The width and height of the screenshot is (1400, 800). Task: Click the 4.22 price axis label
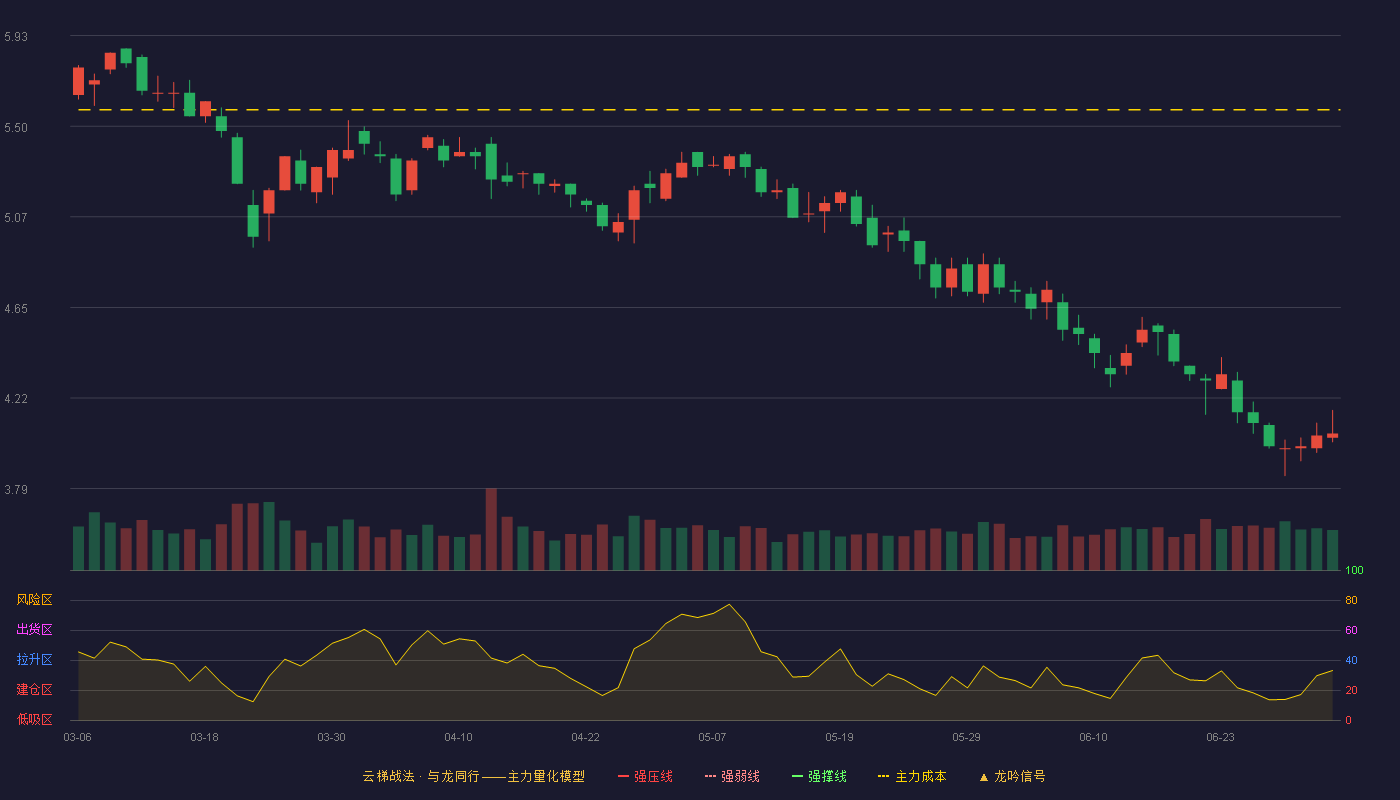[x=16, y=399]
